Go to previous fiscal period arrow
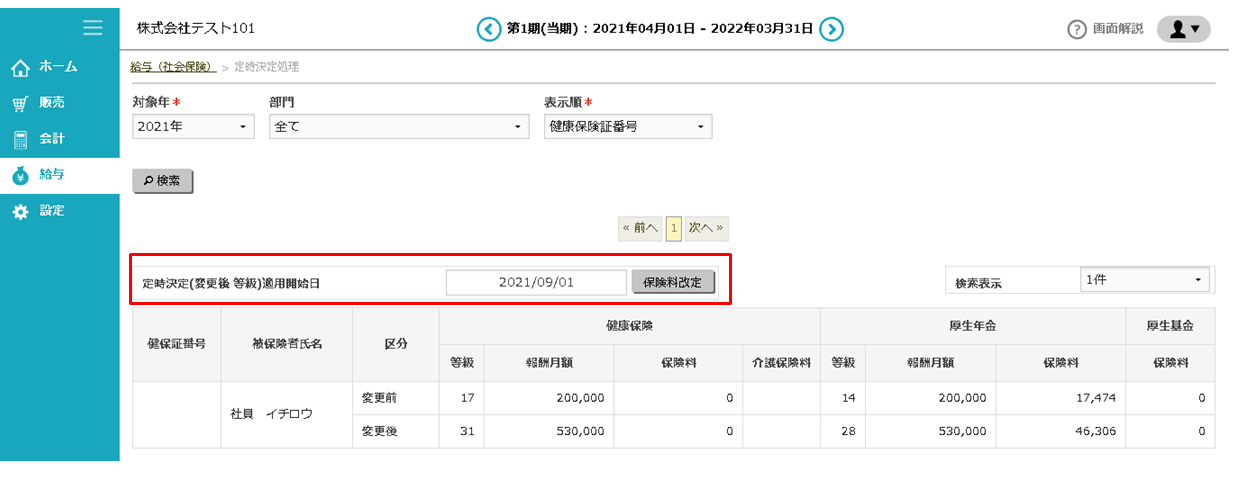Screen dimensions: 1241x487 [x=488, y=29]
